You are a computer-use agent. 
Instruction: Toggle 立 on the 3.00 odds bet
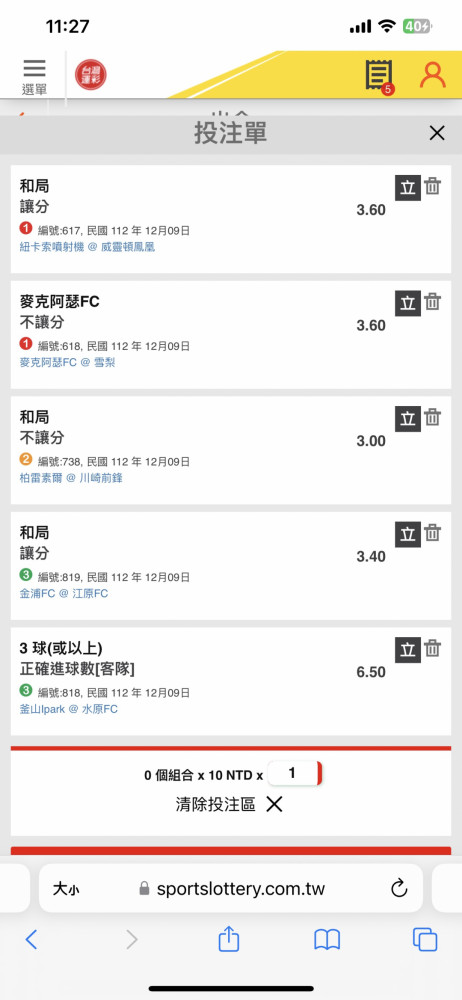click(x=408, y=419)
